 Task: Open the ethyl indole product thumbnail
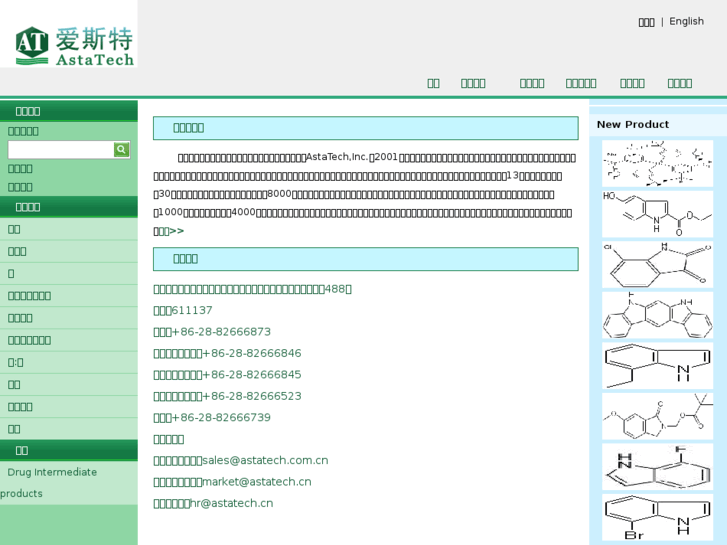tap(657, 365)
